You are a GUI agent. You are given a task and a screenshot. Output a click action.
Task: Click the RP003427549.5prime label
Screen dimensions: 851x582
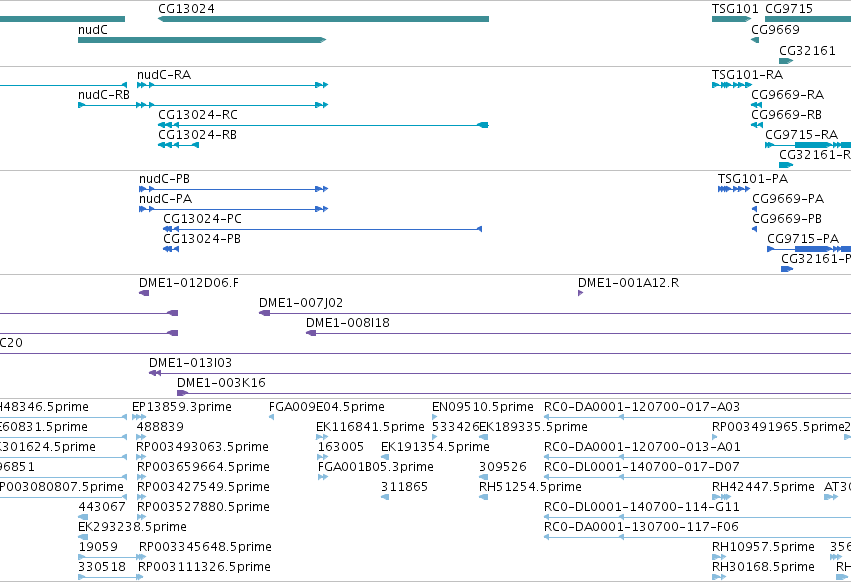click(203, 487)
